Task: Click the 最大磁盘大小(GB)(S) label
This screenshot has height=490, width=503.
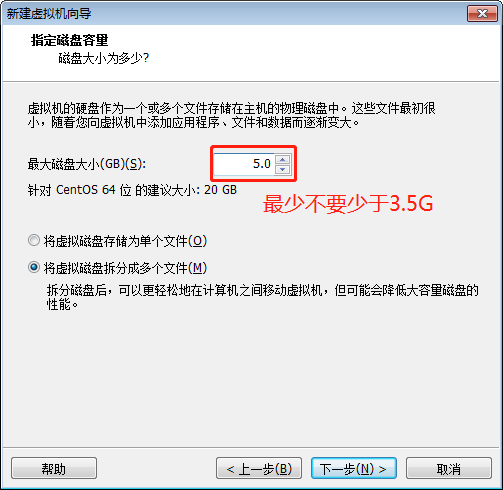Action: [87, 164]
